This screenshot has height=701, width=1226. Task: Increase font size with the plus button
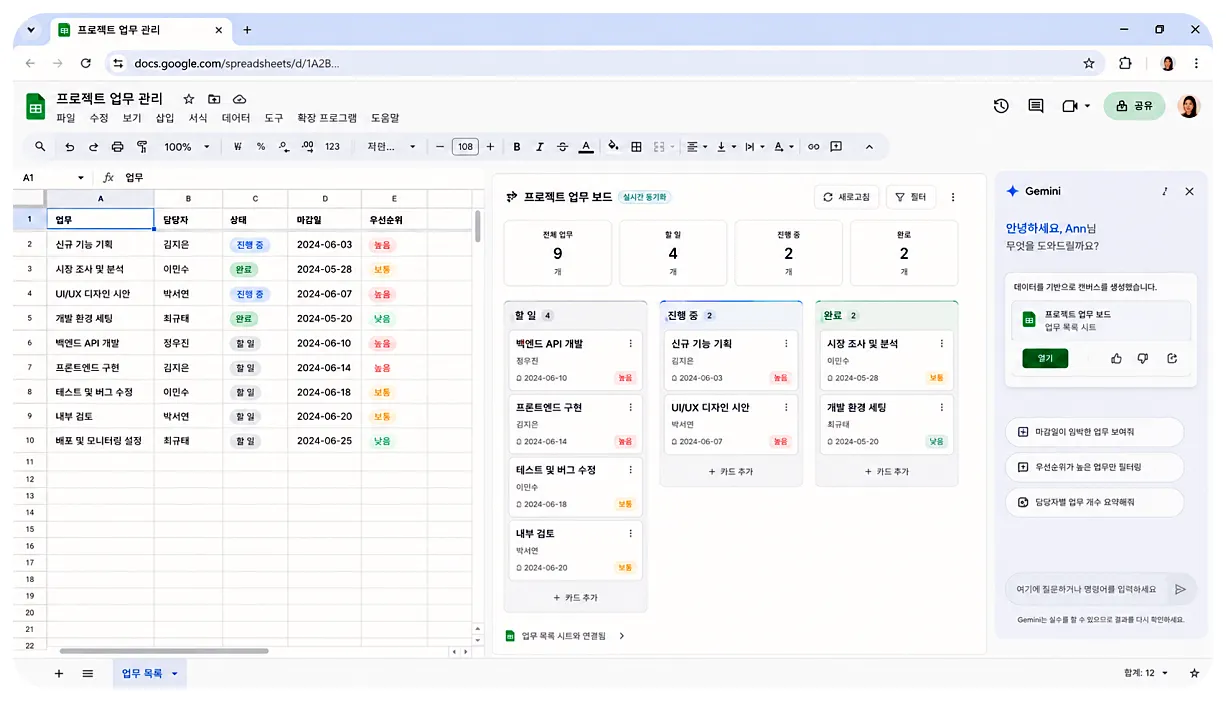coord(490,147)
